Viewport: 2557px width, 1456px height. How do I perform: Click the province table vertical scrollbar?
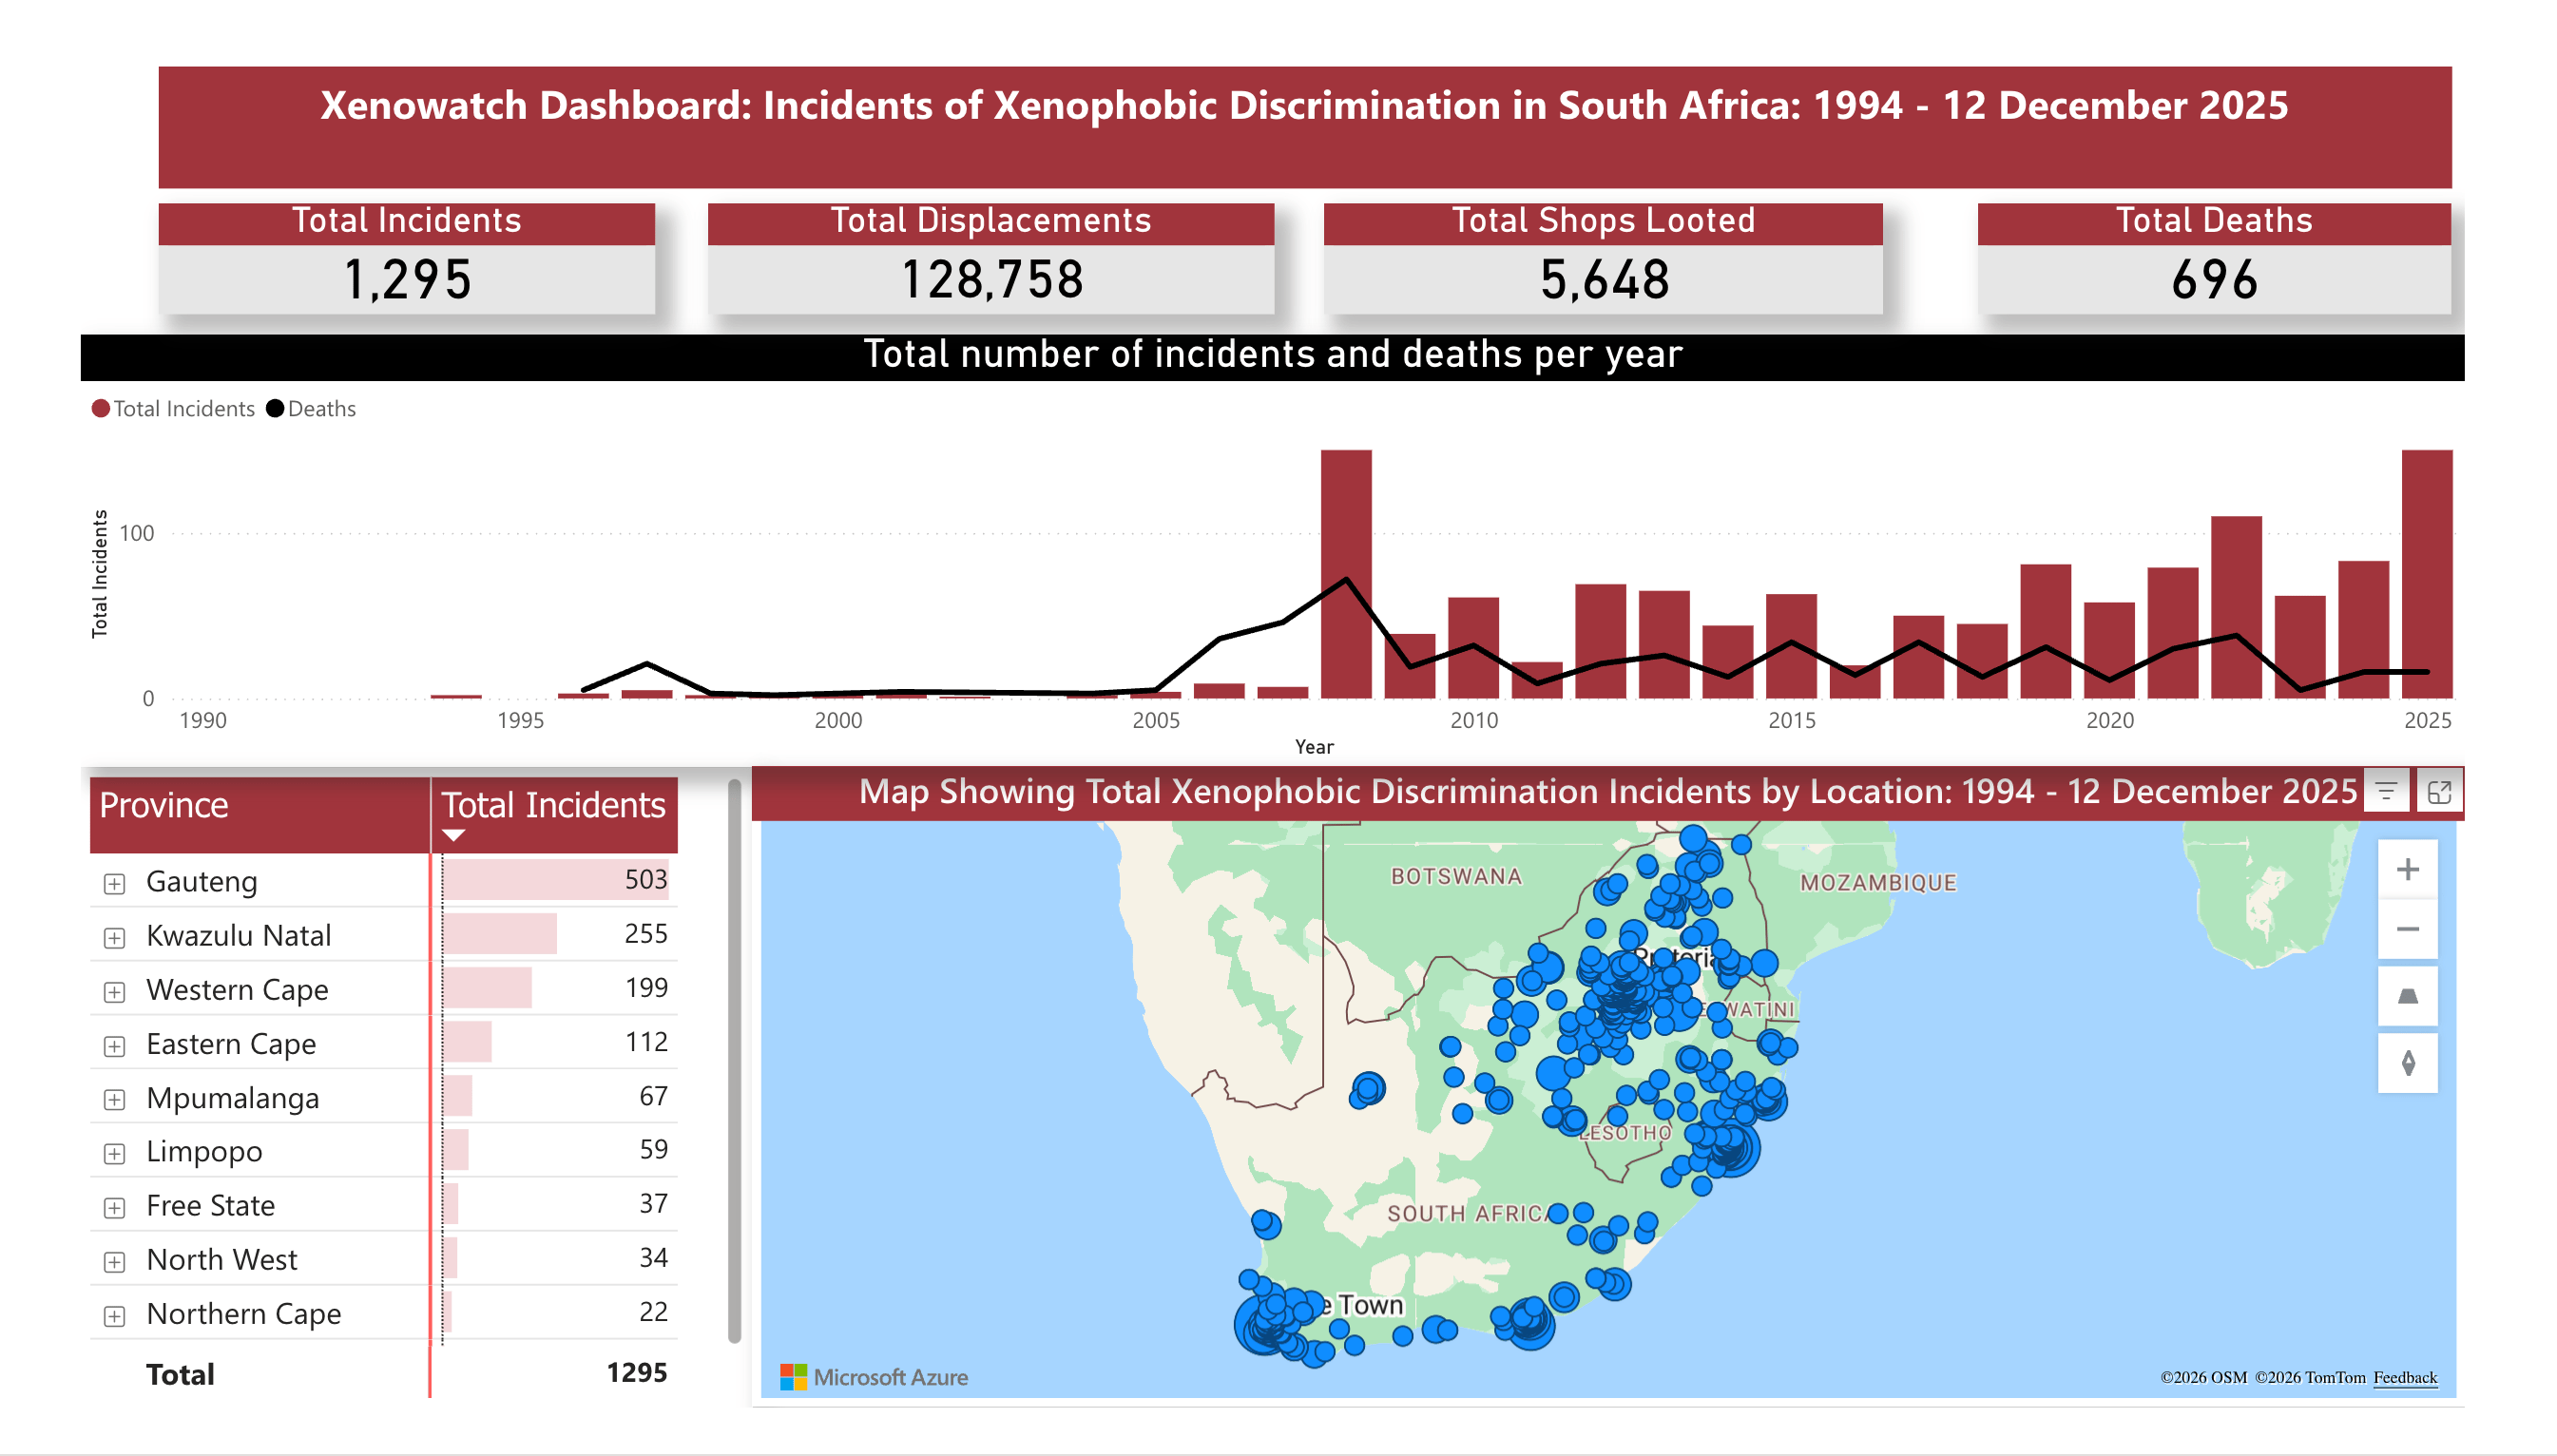(734, 1060)
